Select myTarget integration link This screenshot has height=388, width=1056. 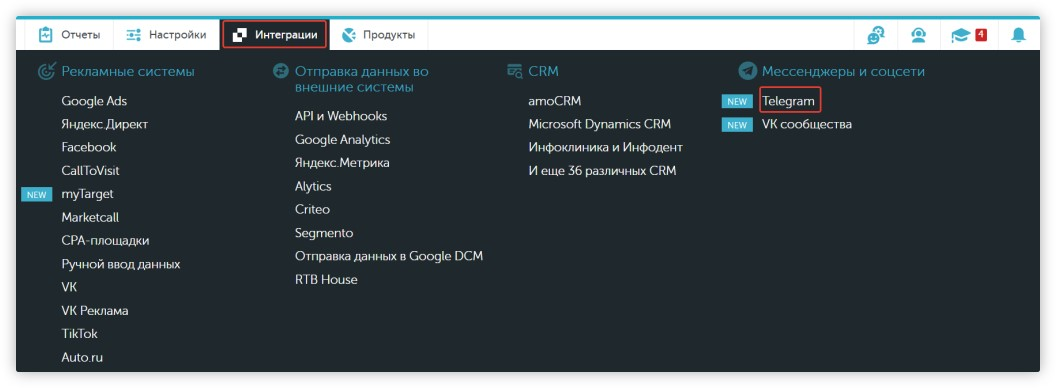[88, 195]
